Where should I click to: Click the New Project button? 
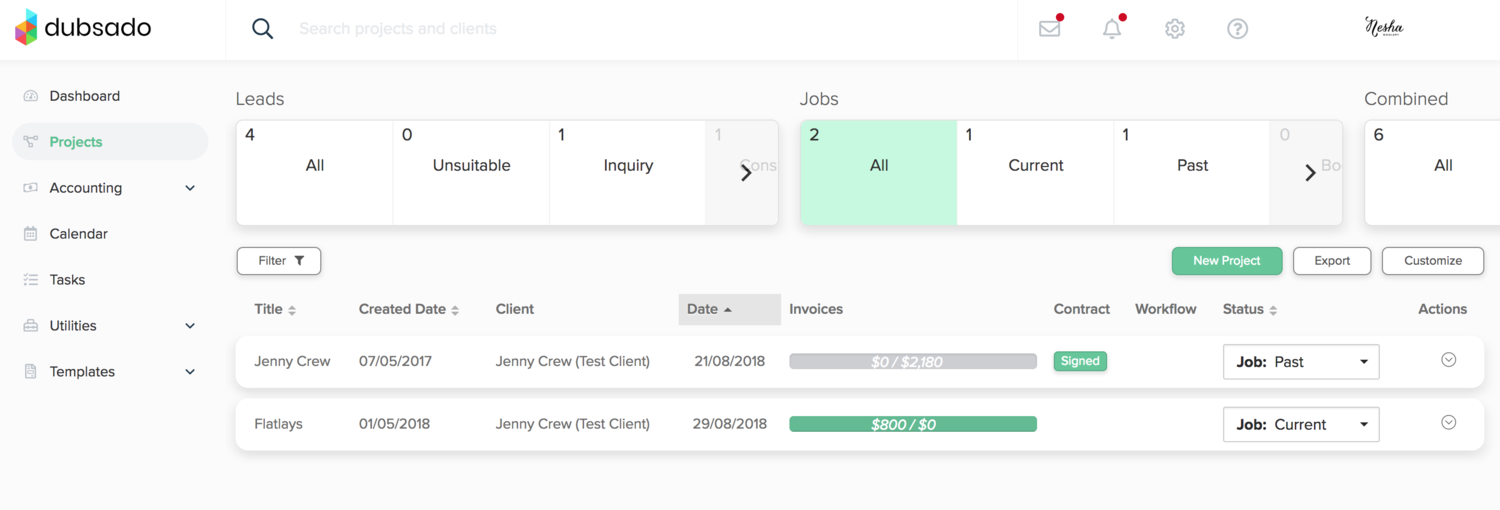click(x=1226, y=261)
